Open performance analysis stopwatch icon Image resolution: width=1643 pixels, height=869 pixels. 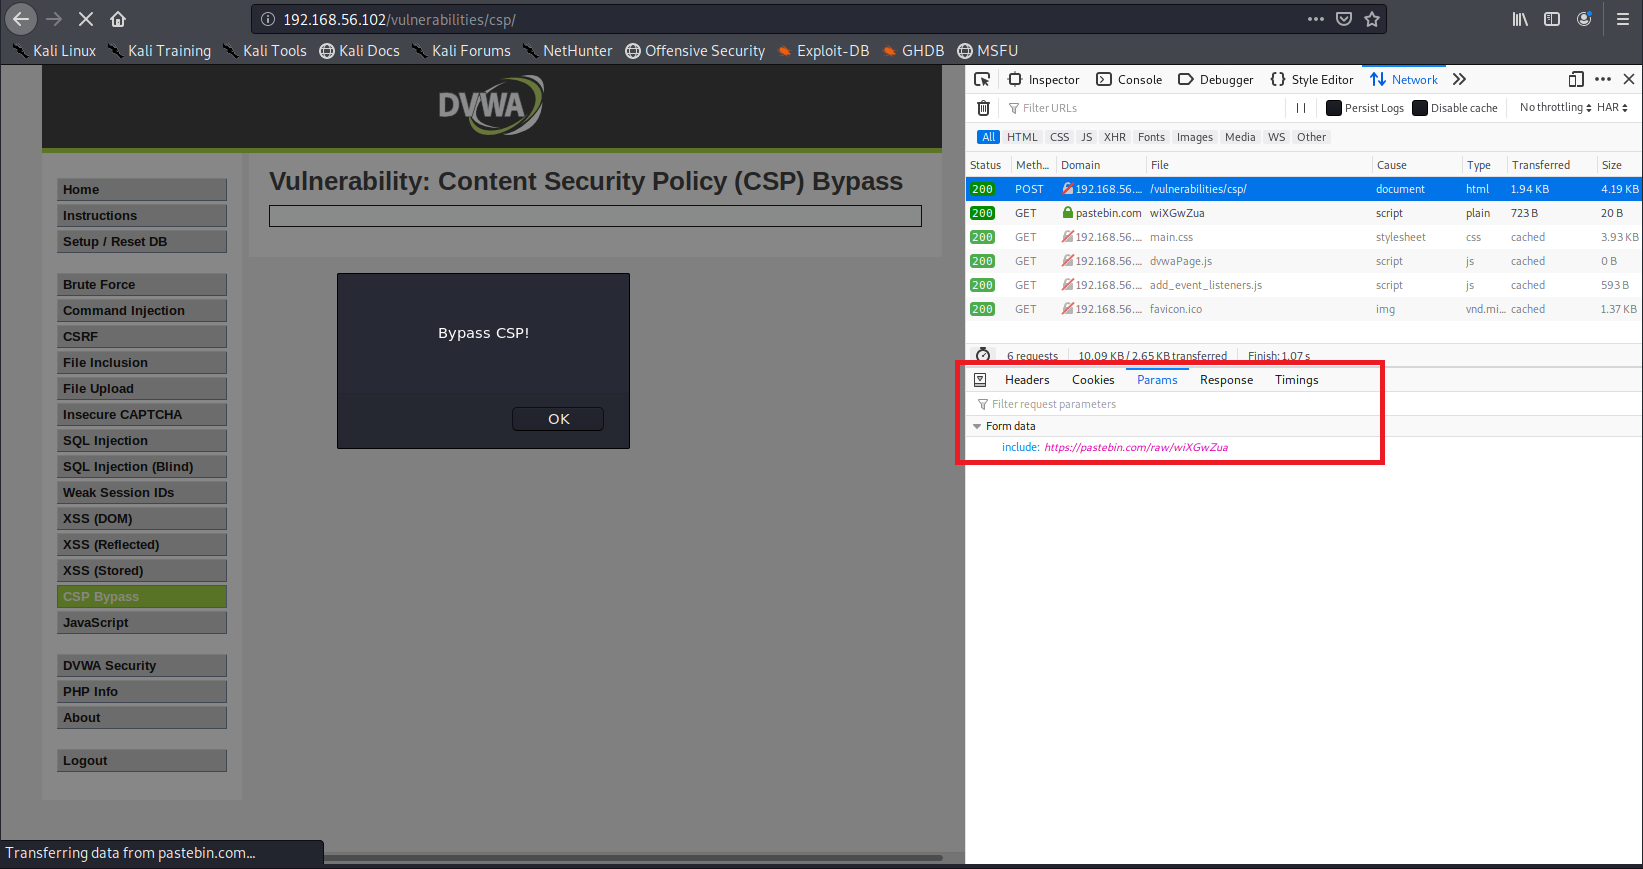tap(983, 355)
